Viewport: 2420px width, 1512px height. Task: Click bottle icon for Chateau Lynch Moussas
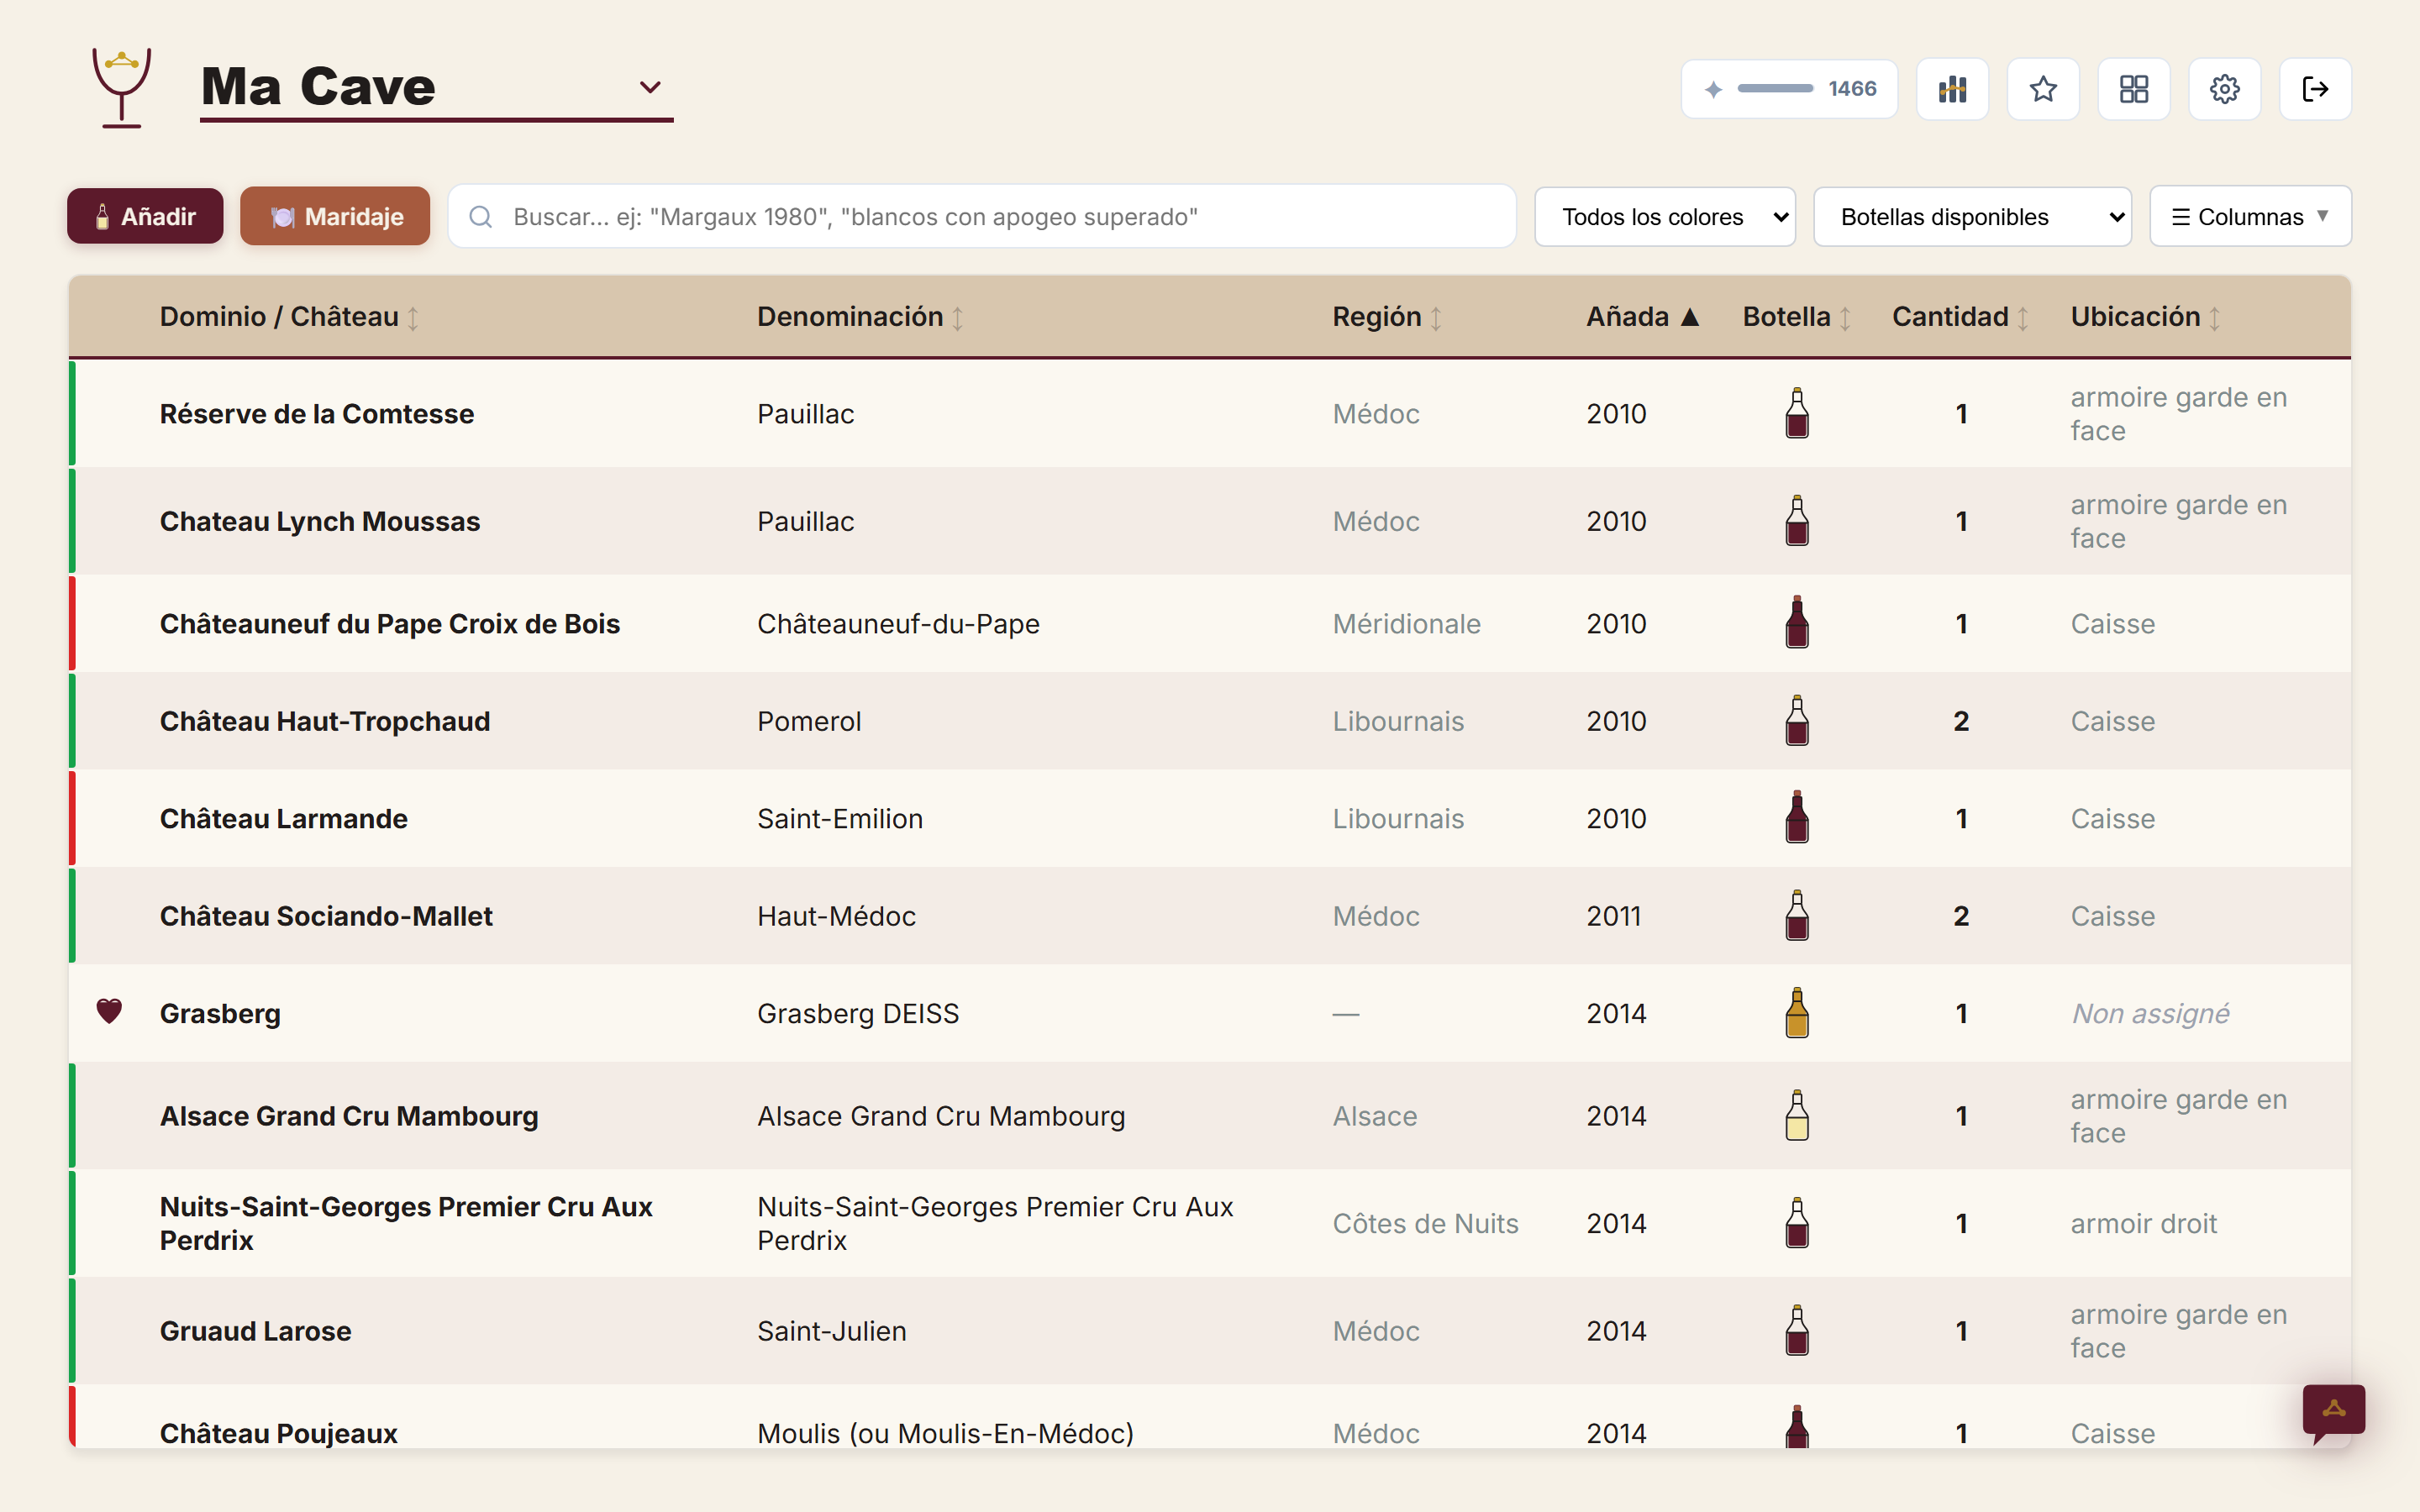(1797, 520)
